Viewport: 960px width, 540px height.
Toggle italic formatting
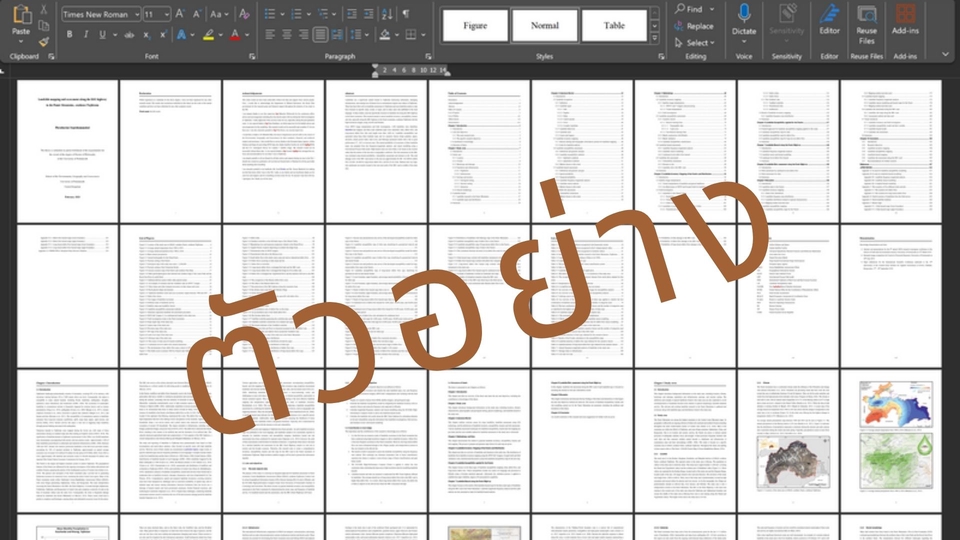pos(86,35)
